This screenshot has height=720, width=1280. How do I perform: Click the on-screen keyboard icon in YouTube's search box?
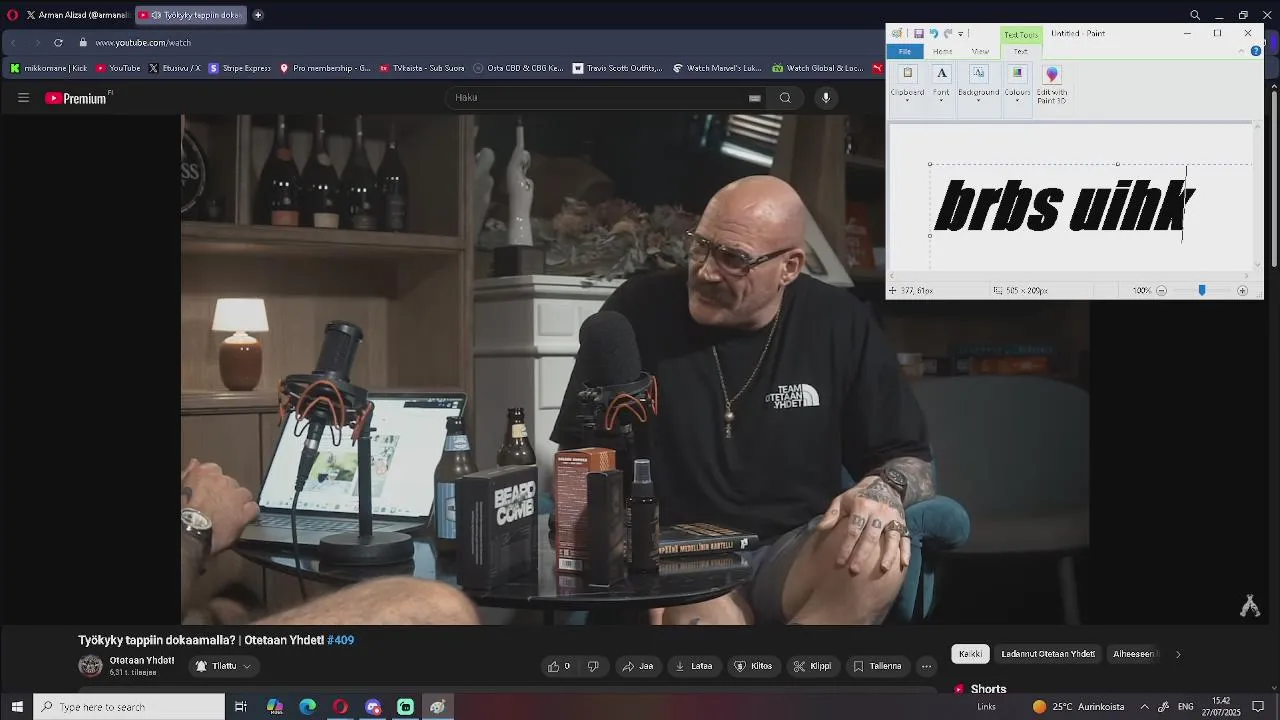coord(754,98)
